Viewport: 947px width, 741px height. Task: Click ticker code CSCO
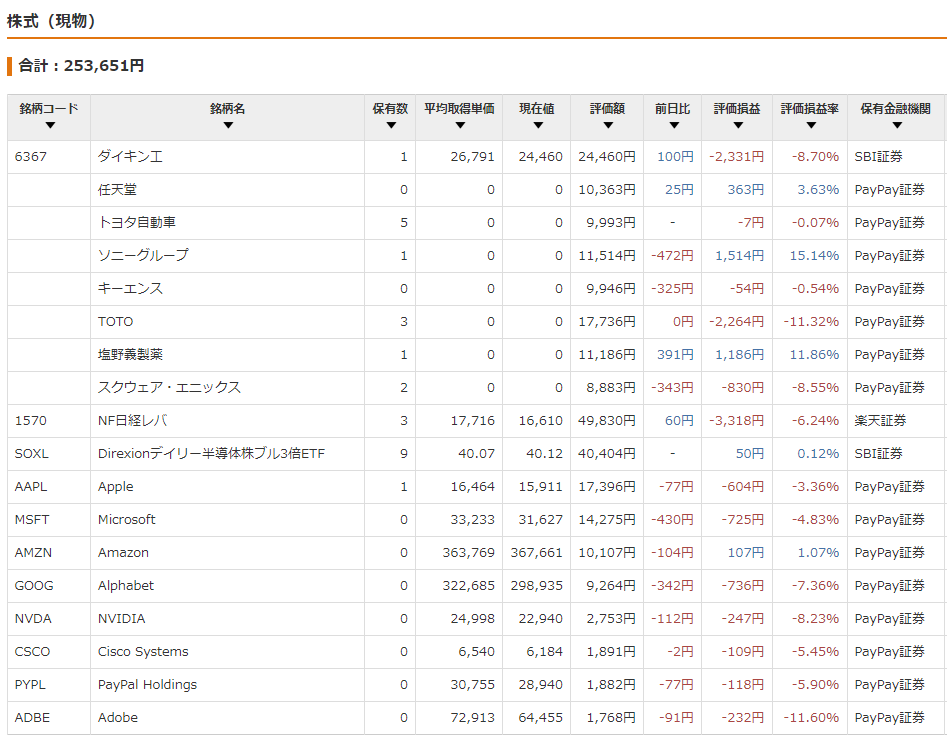(x=33, y=652)
